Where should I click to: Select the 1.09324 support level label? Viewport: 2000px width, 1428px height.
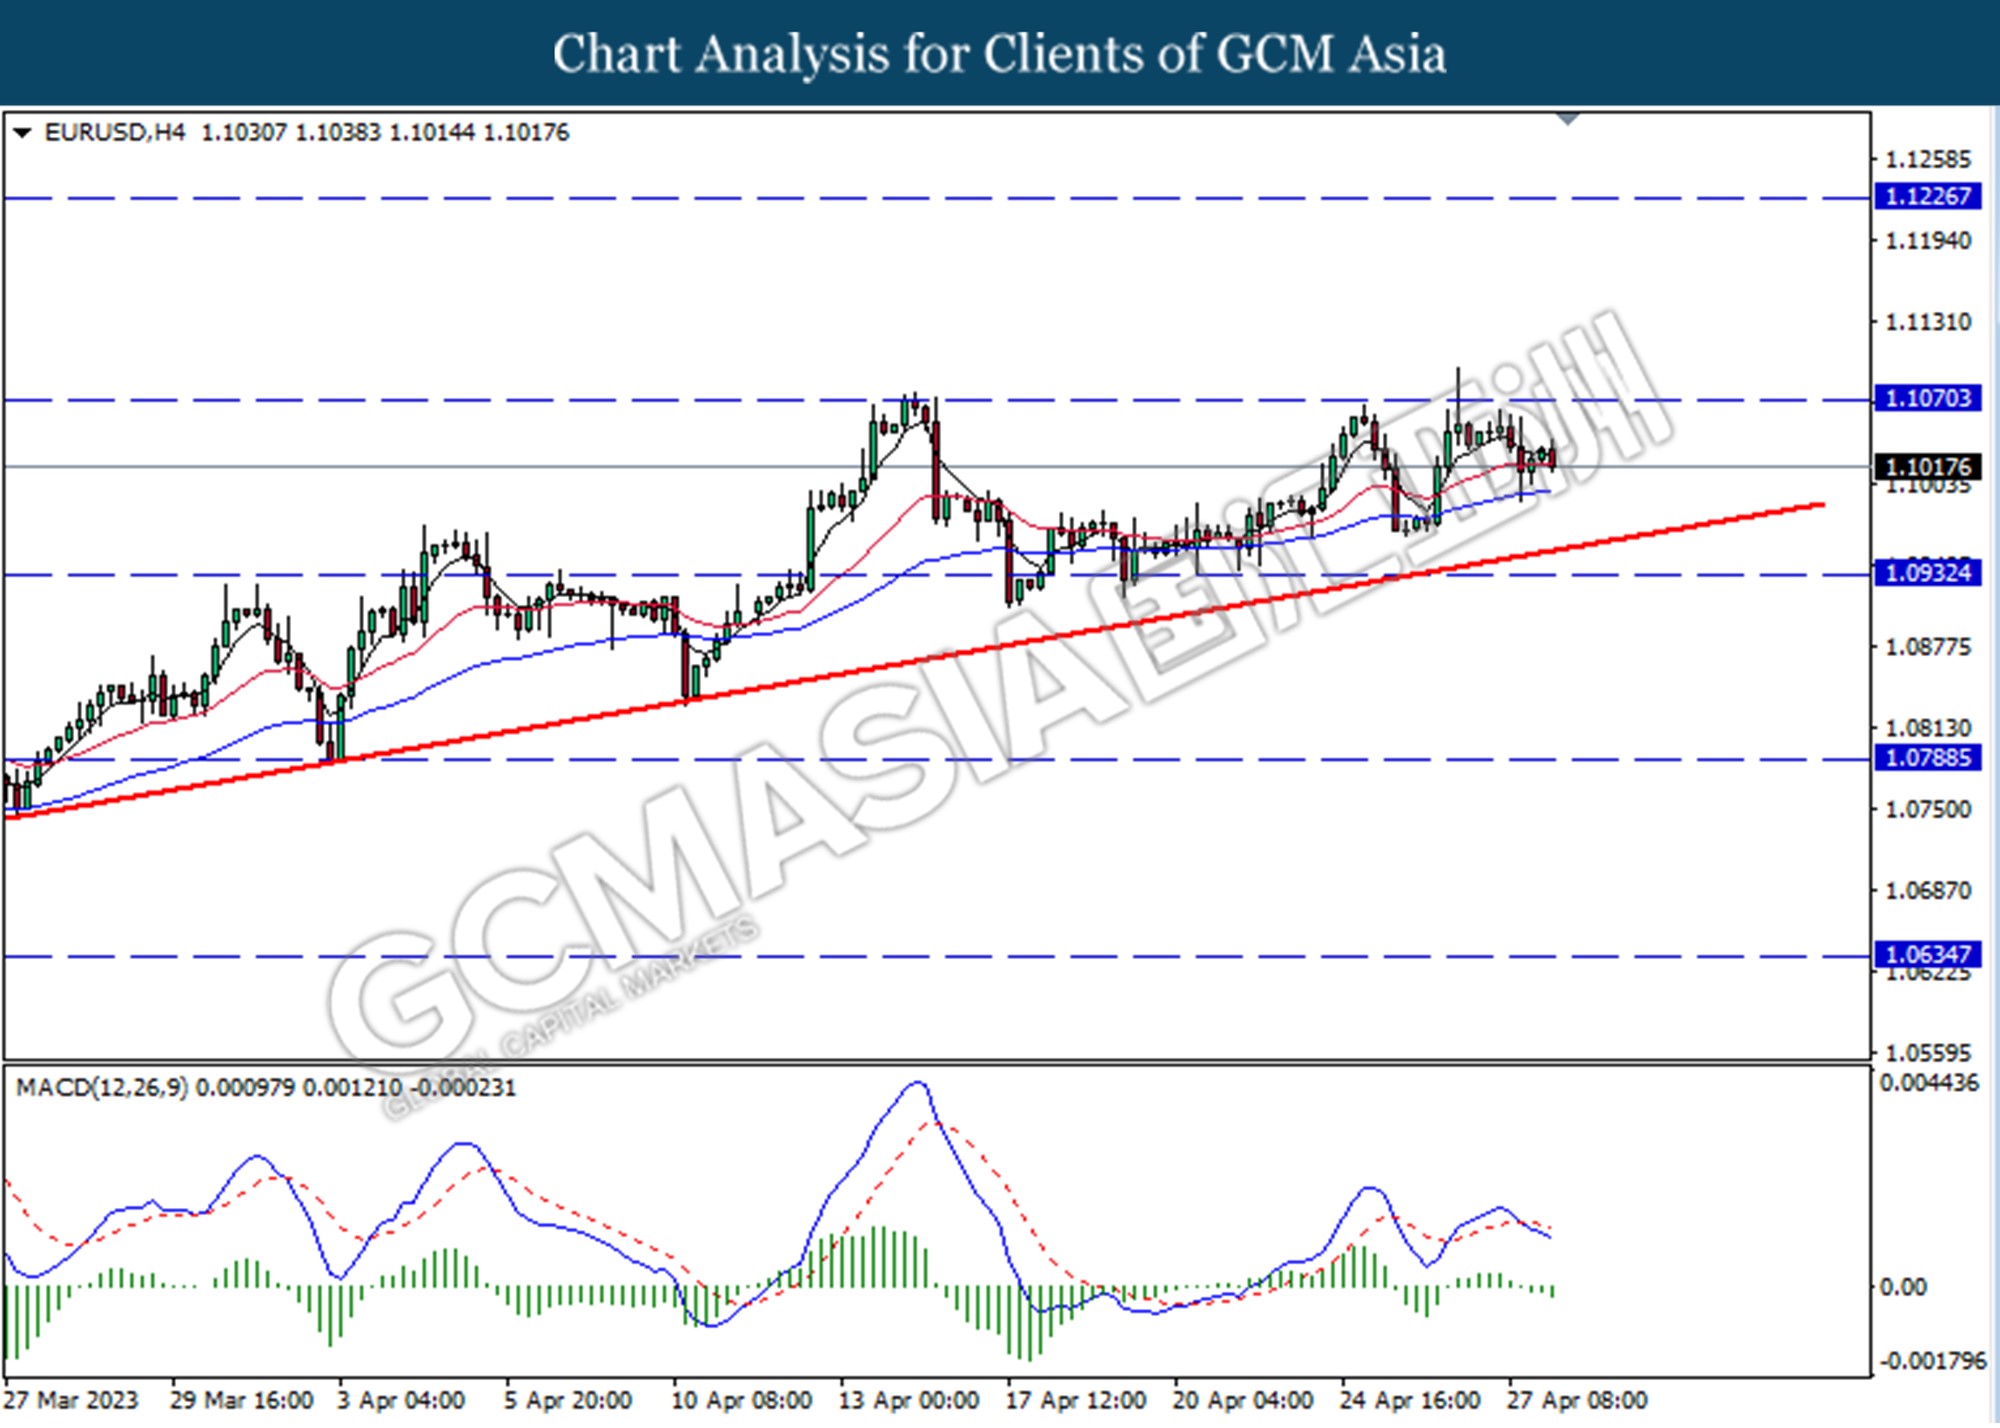[1927, 573]
